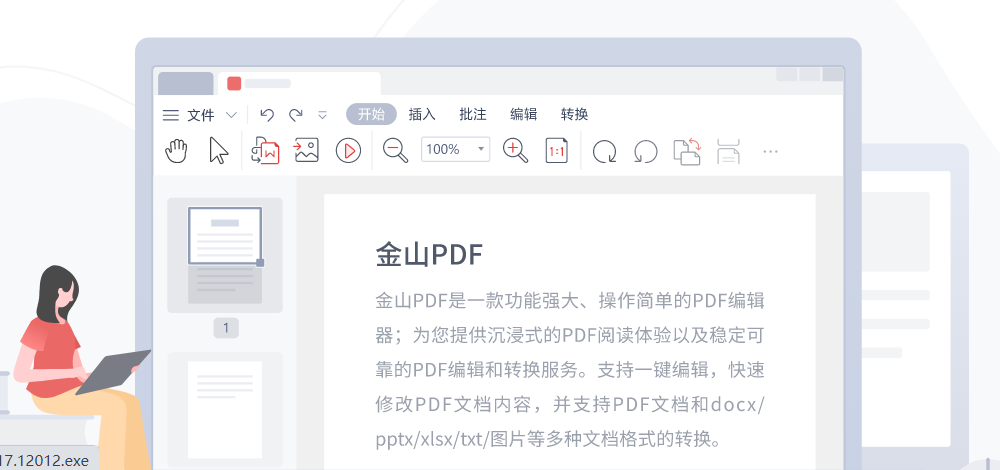Screen dimensions: 1000x470
Task: Select the page 1 thumbnail
Action: (225, 255)
